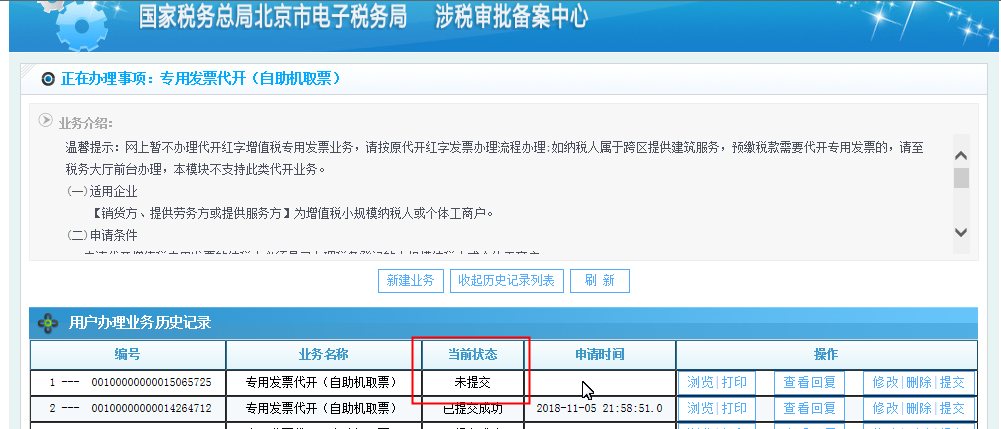Click the intro box scrollbar thumb
The image size is (1001, 429).
coord(961,178)
